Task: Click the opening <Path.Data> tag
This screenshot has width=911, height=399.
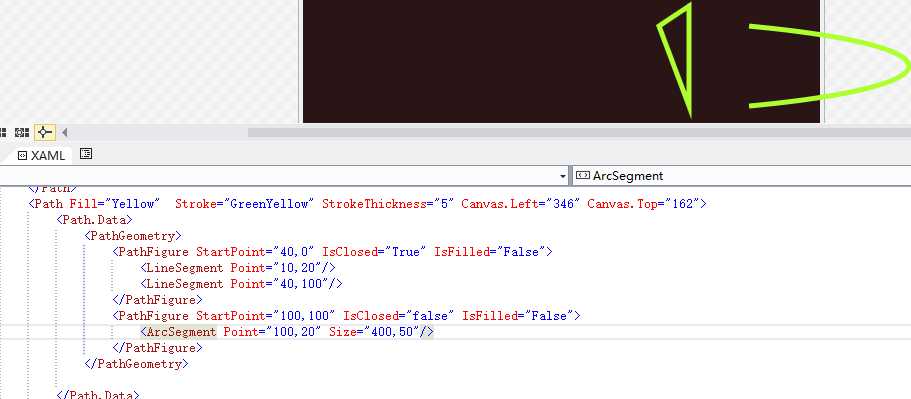Action: click(95, 220)
